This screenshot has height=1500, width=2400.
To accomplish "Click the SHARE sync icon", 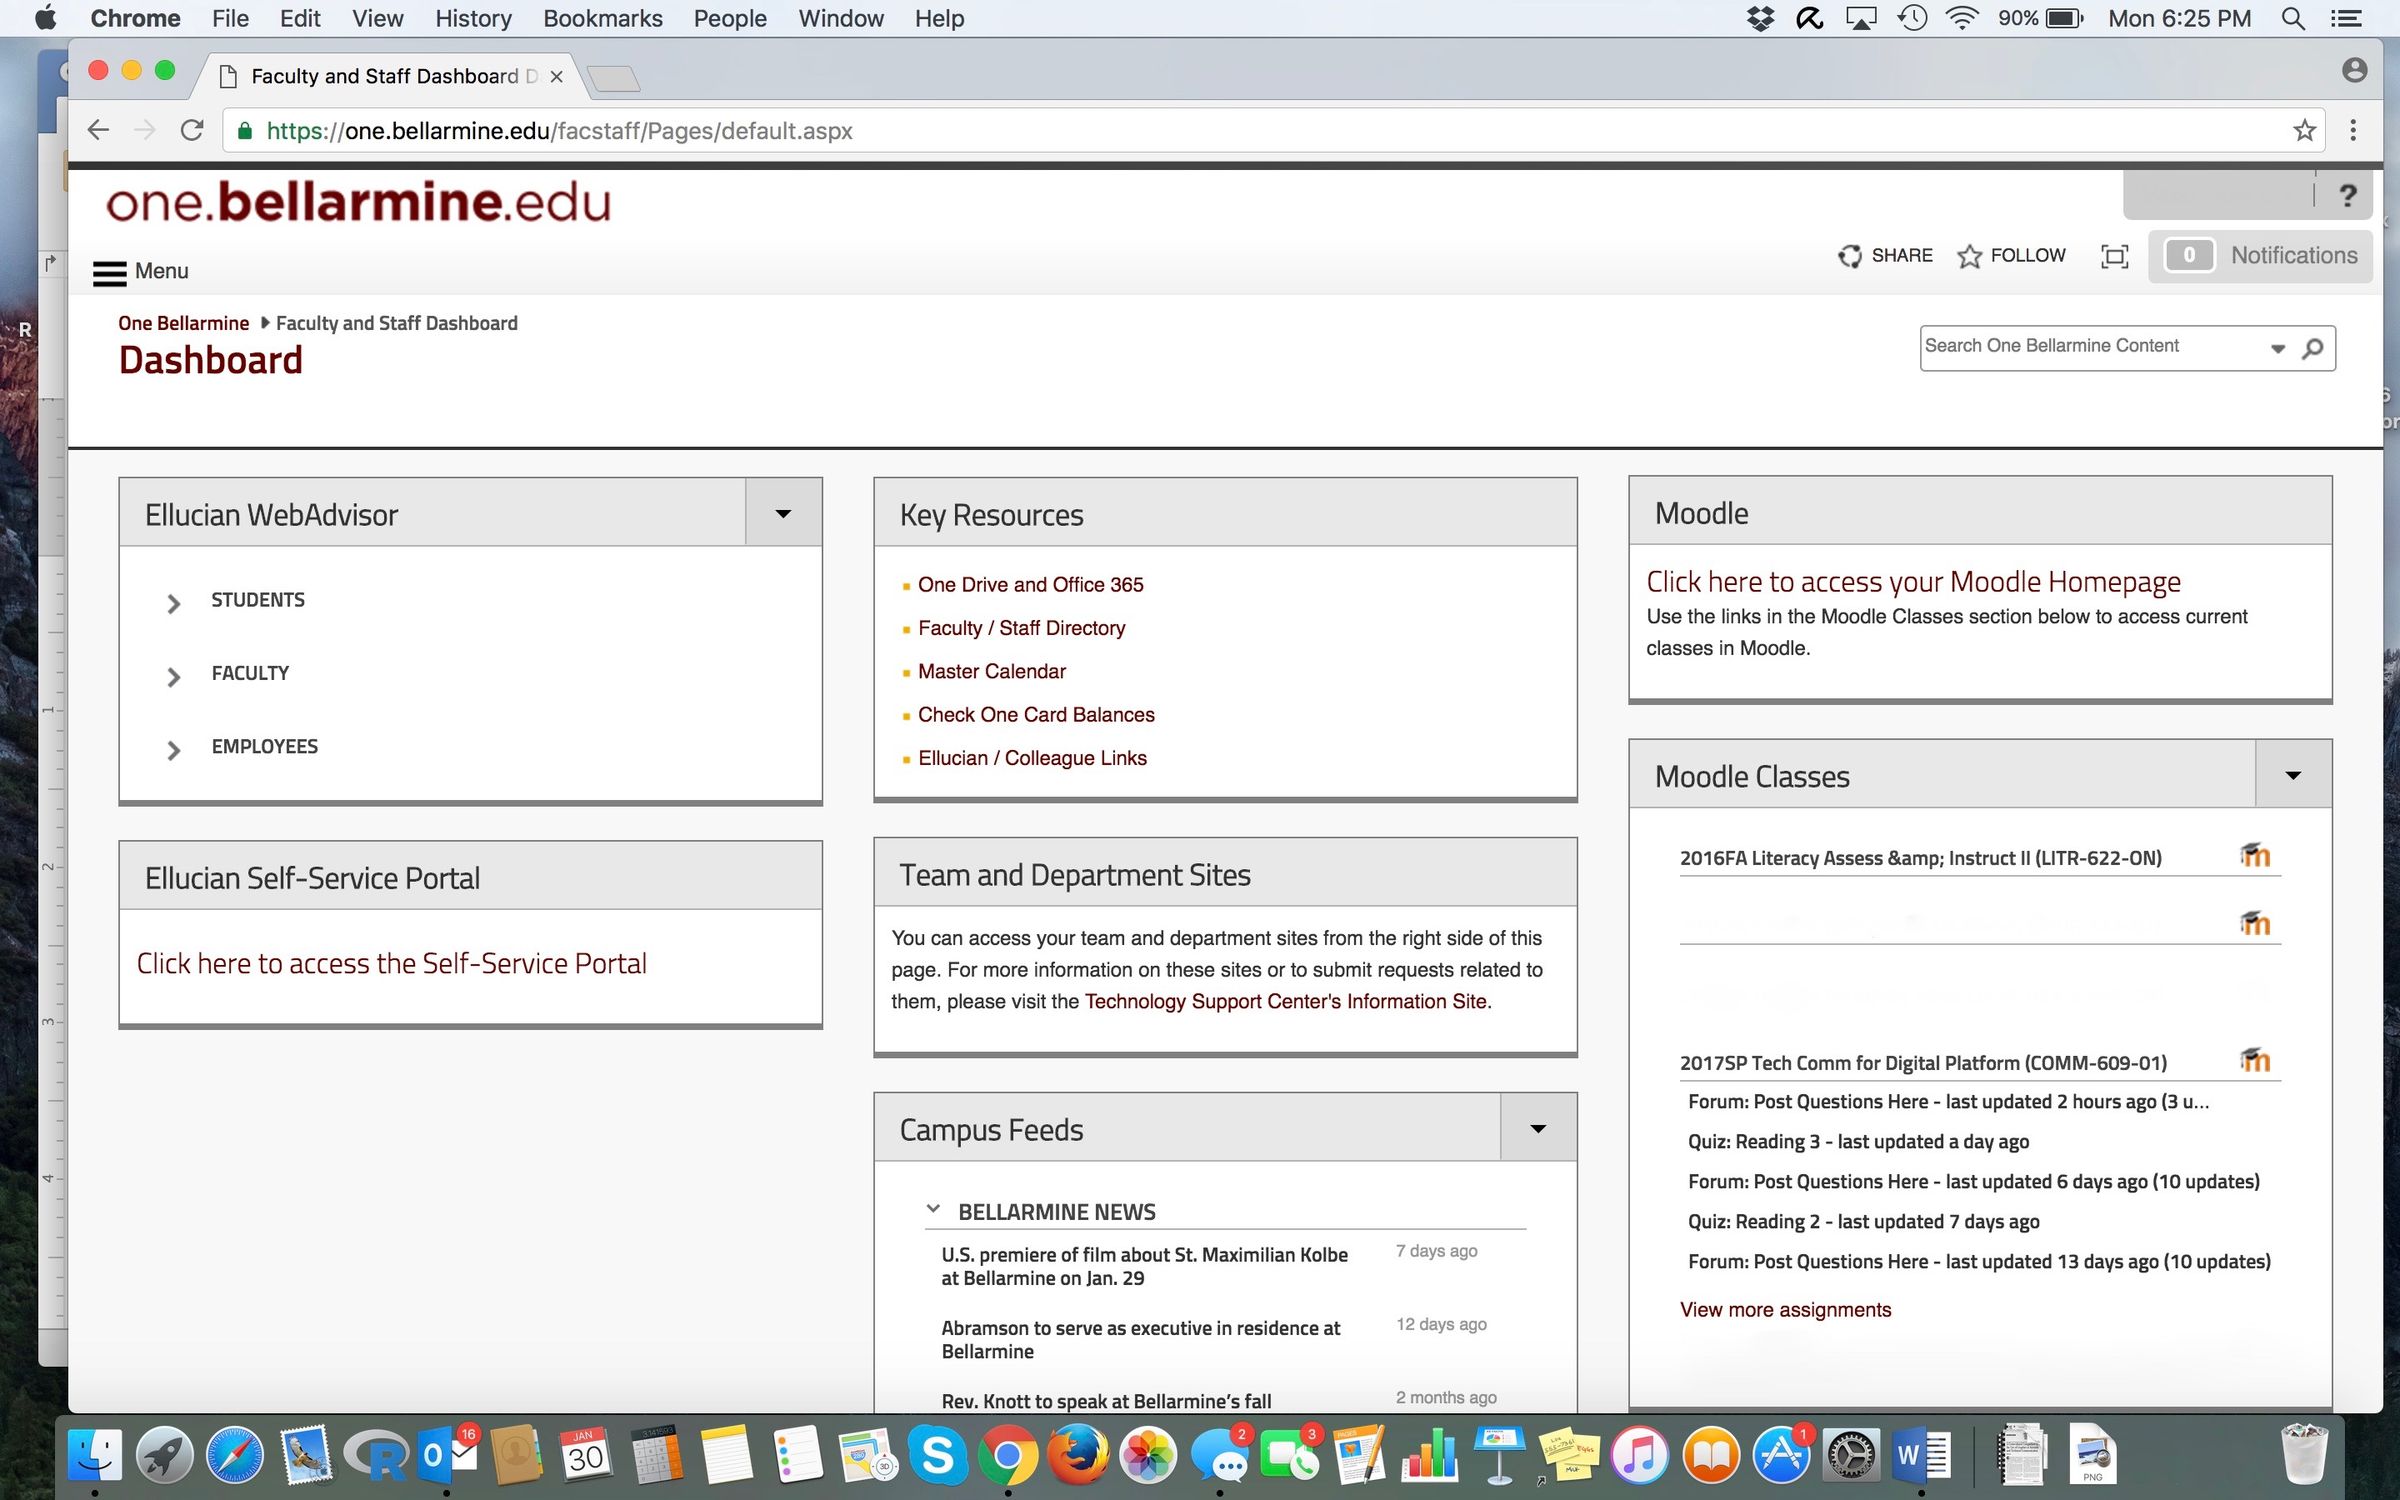I will [1849, 256].
